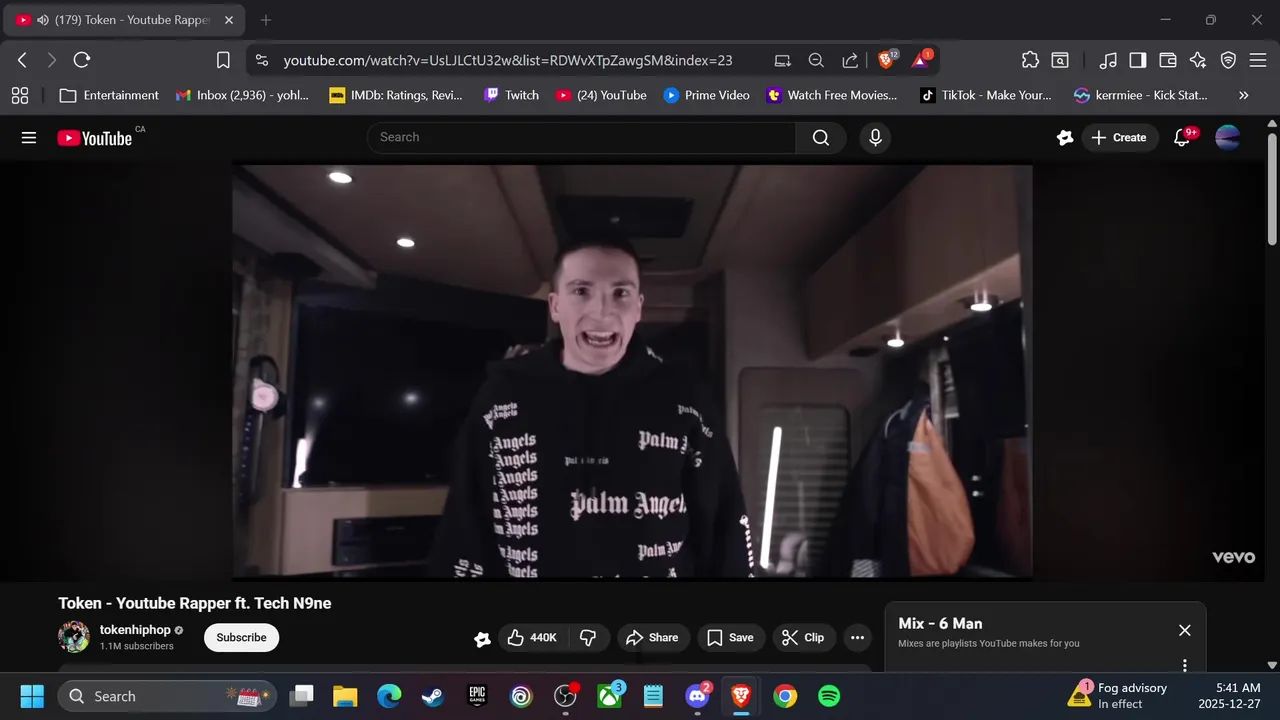Go to the YouTube home logo
The width and height of the screenshot is (1280, 720).
coord(95,138)
